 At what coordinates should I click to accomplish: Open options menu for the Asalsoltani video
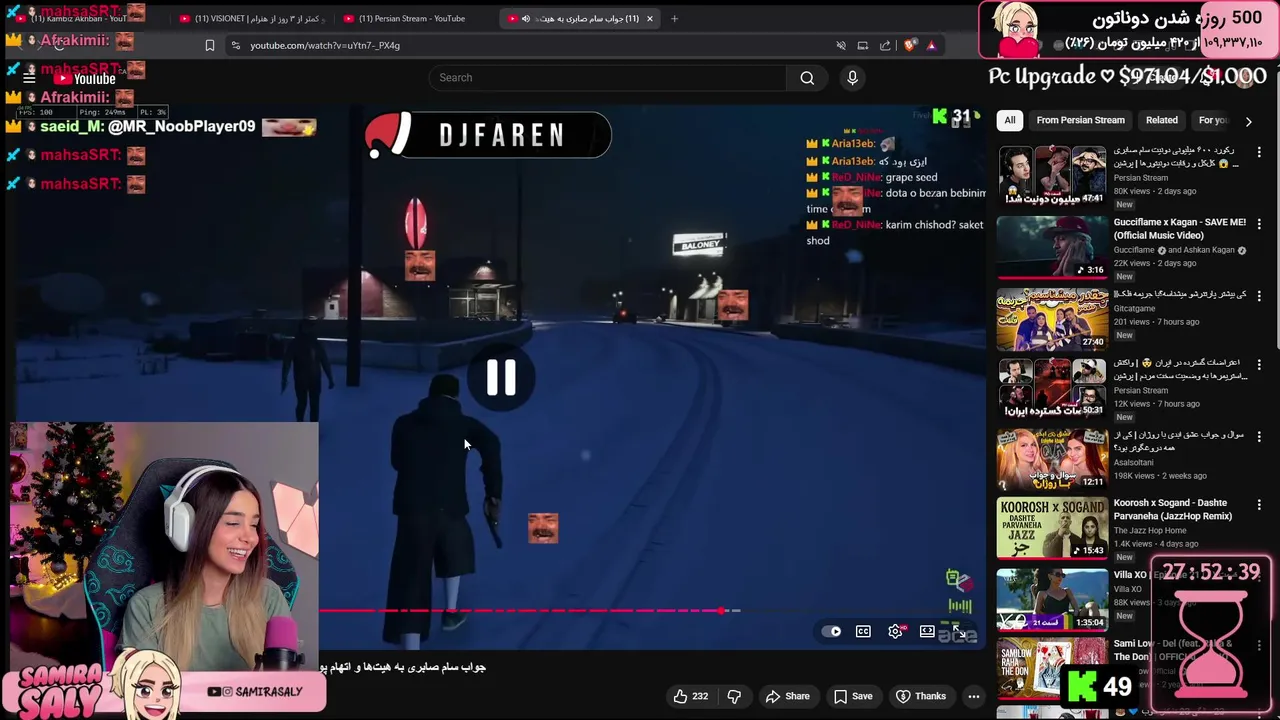pyautogui.click(x=1259, y=437)
